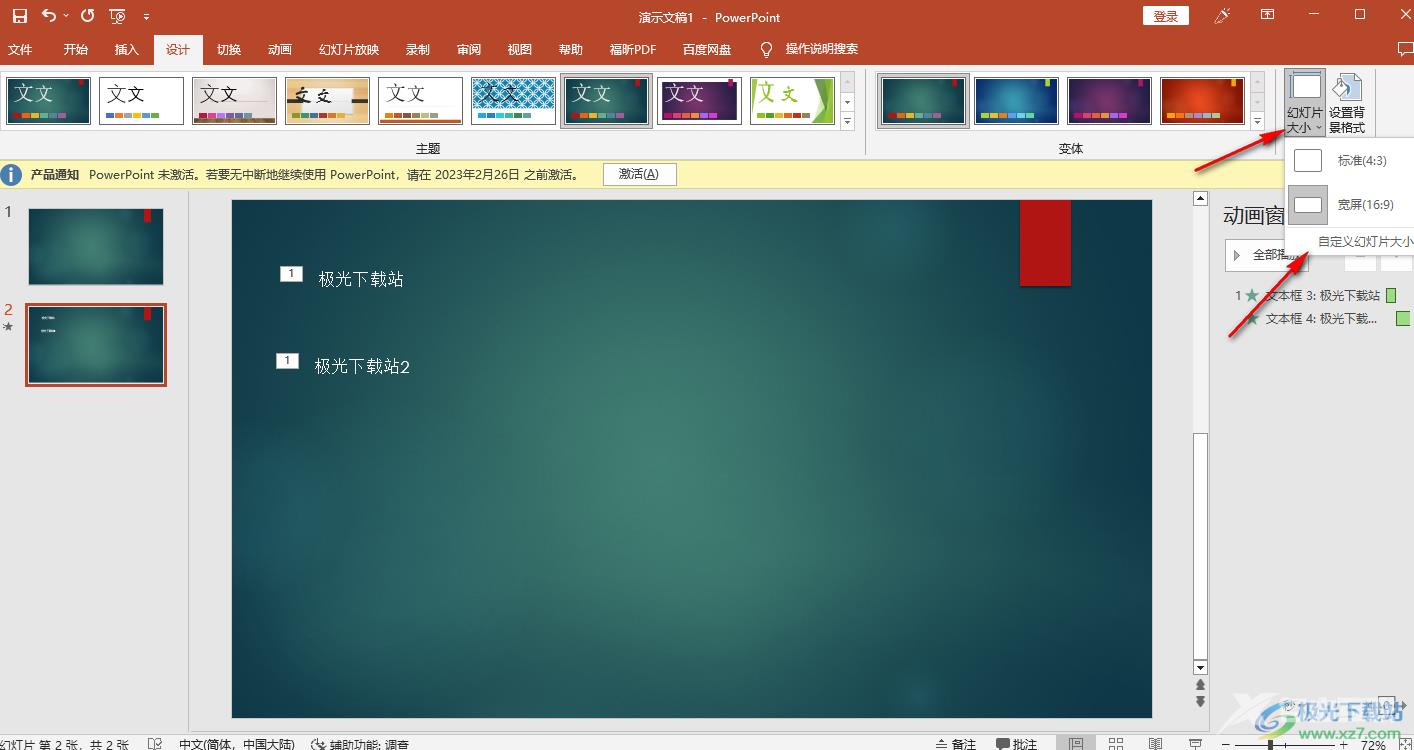
Task: Choose 宽屏(16:9) slide size option
Action: (x=1349, y=204)
